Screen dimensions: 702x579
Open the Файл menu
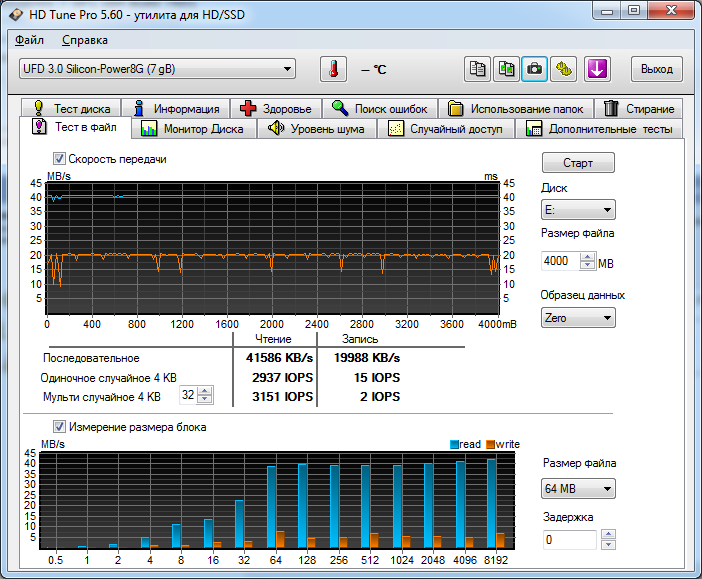29,40
